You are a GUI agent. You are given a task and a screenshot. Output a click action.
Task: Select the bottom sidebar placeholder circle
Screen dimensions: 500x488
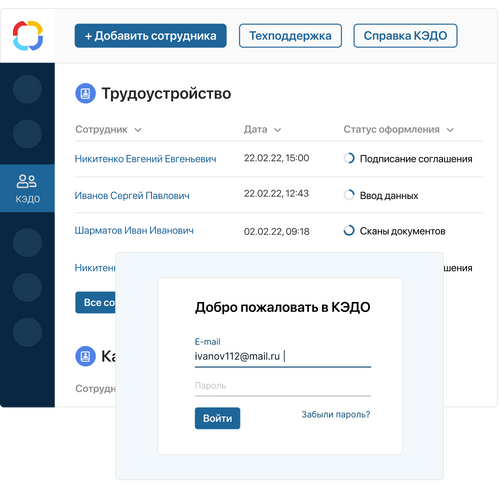[x=27, y=332]
